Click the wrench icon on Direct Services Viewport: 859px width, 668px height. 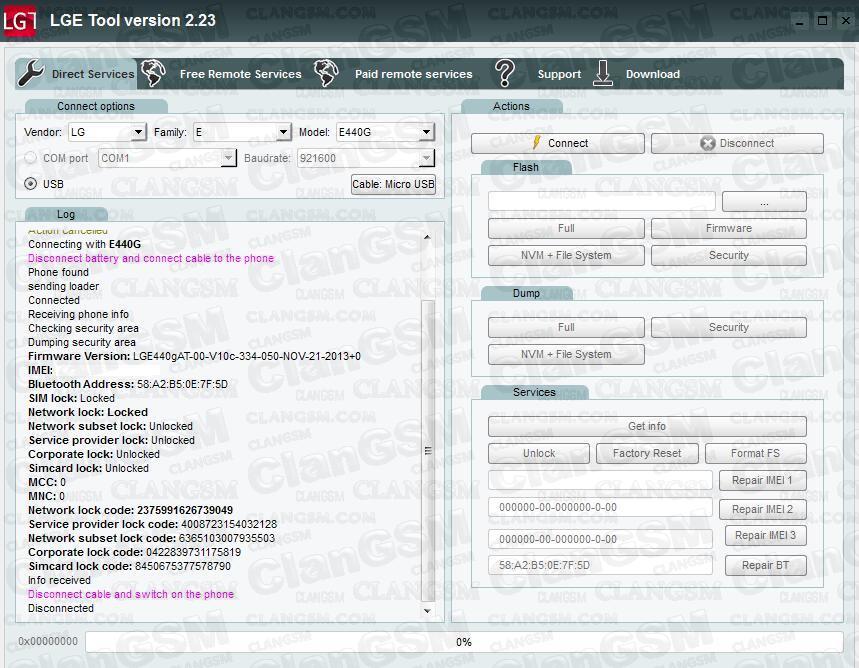tap(30, 73)
